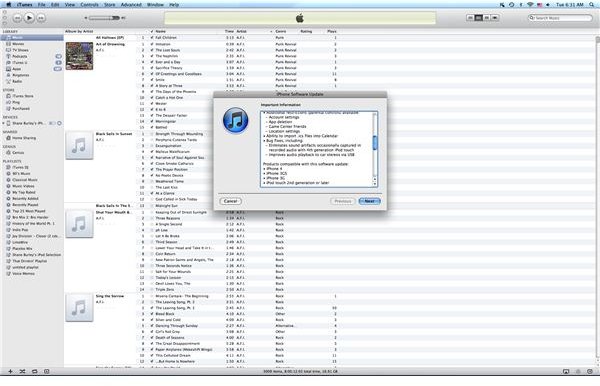Viewport: 600px width, 386px height.
Task: Open the Controls menu
Action: tap(90, 5)
